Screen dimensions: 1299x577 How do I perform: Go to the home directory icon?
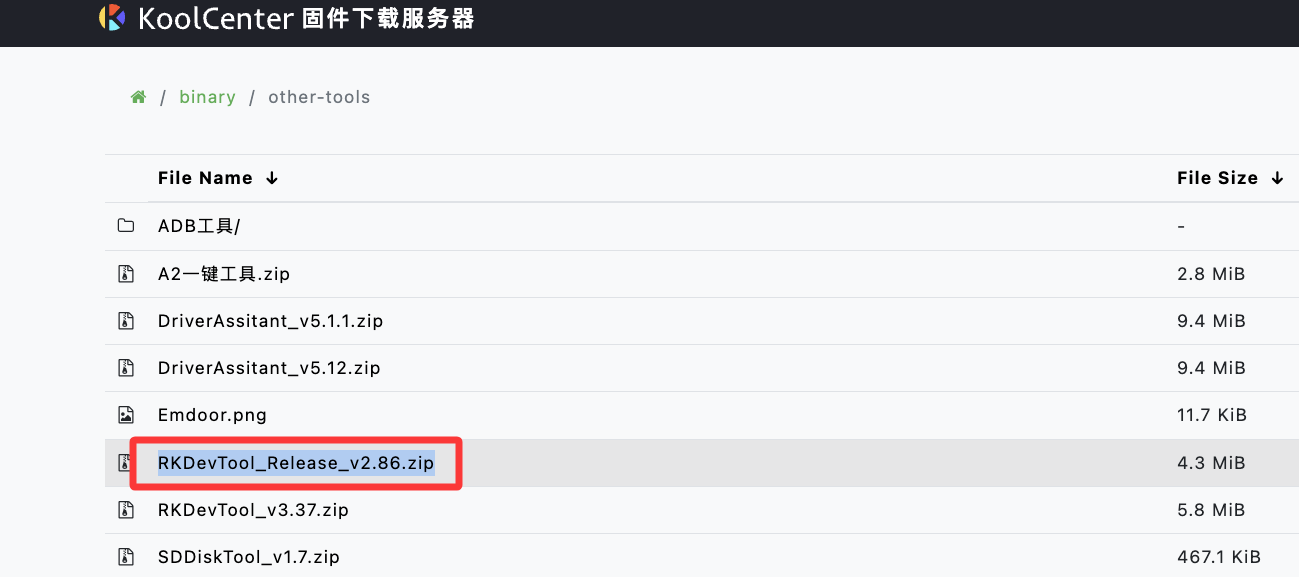[x=138, y=97]
